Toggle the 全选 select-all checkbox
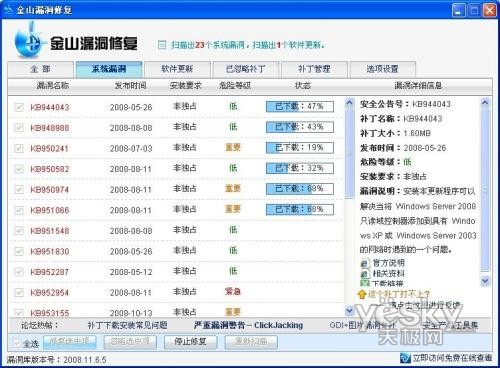The image size is (500, 368). tap(16, 343)
